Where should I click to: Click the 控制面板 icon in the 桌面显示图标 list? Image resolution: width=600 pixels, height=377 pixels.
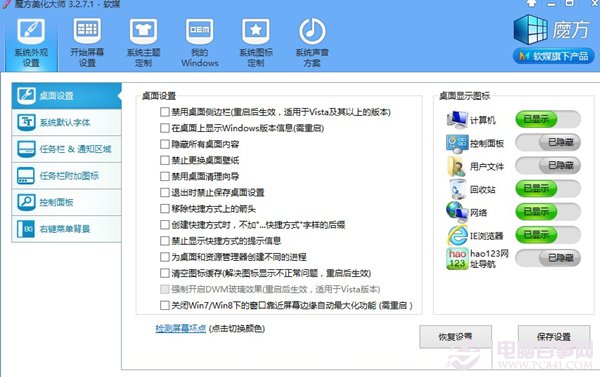(x=457, y=143)
